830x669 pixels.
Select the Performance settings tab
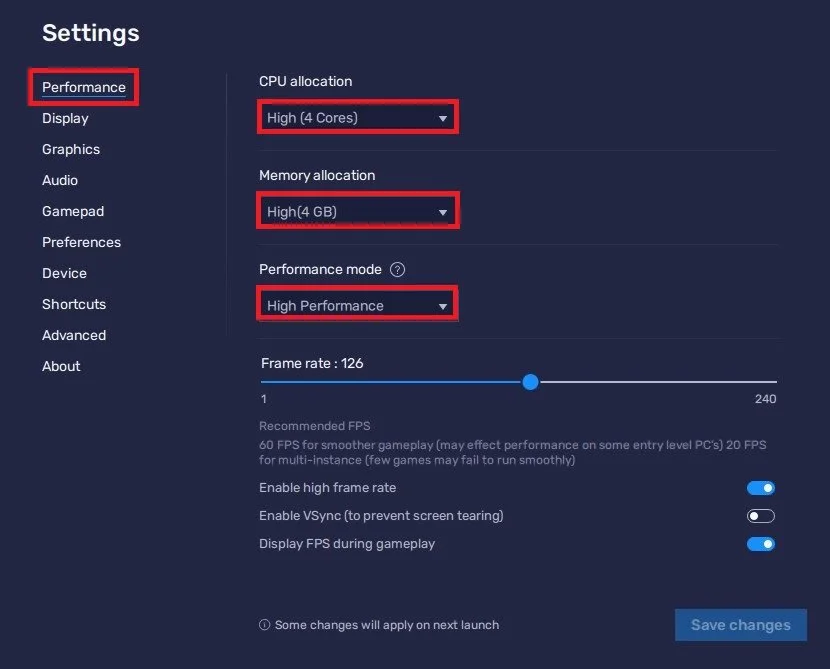point(84,87)
